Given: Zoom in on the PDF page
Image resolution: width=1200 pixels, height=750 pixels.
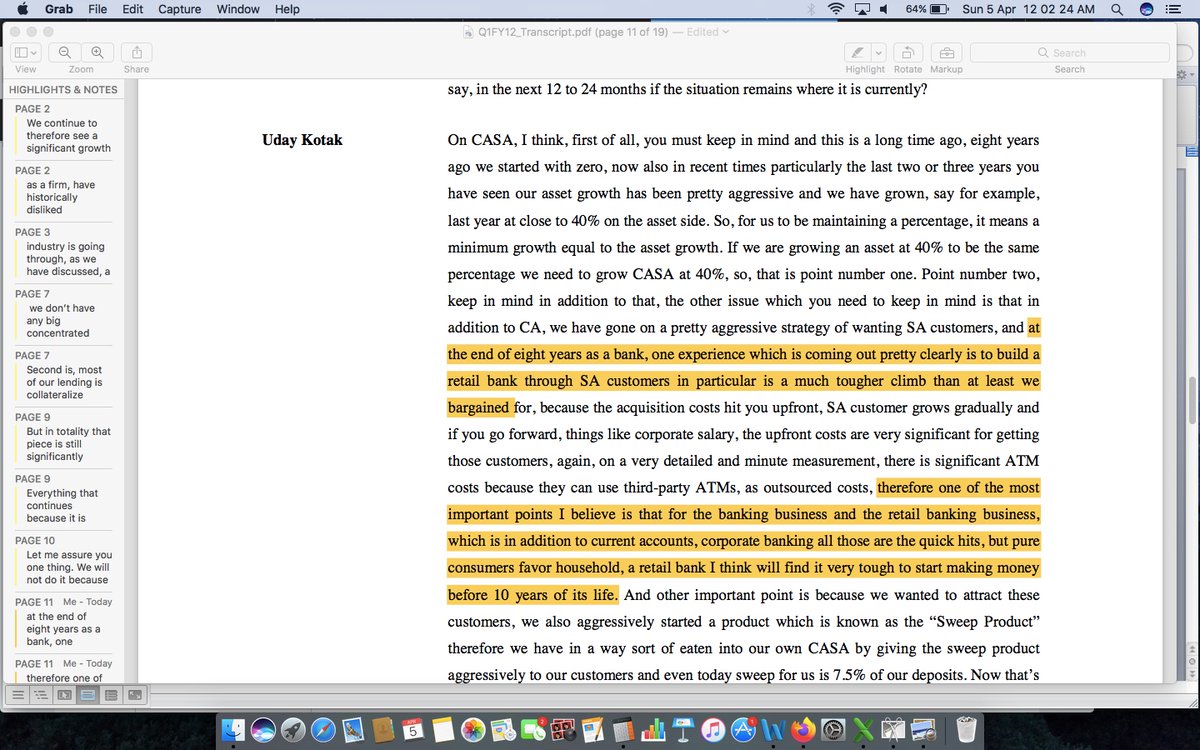Looking at the screenshot, I should (97, 53).
